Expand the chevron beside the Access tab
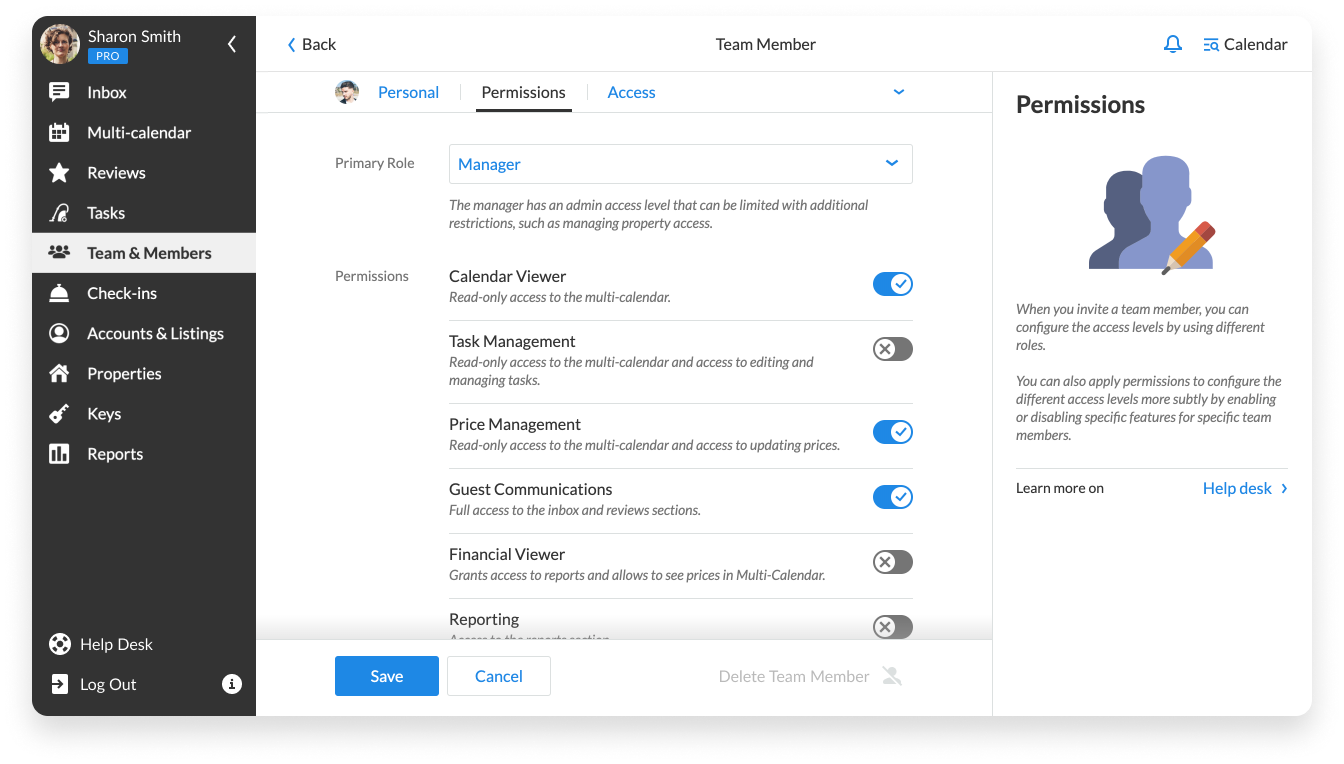1344x764 pixels. point(898,91)
